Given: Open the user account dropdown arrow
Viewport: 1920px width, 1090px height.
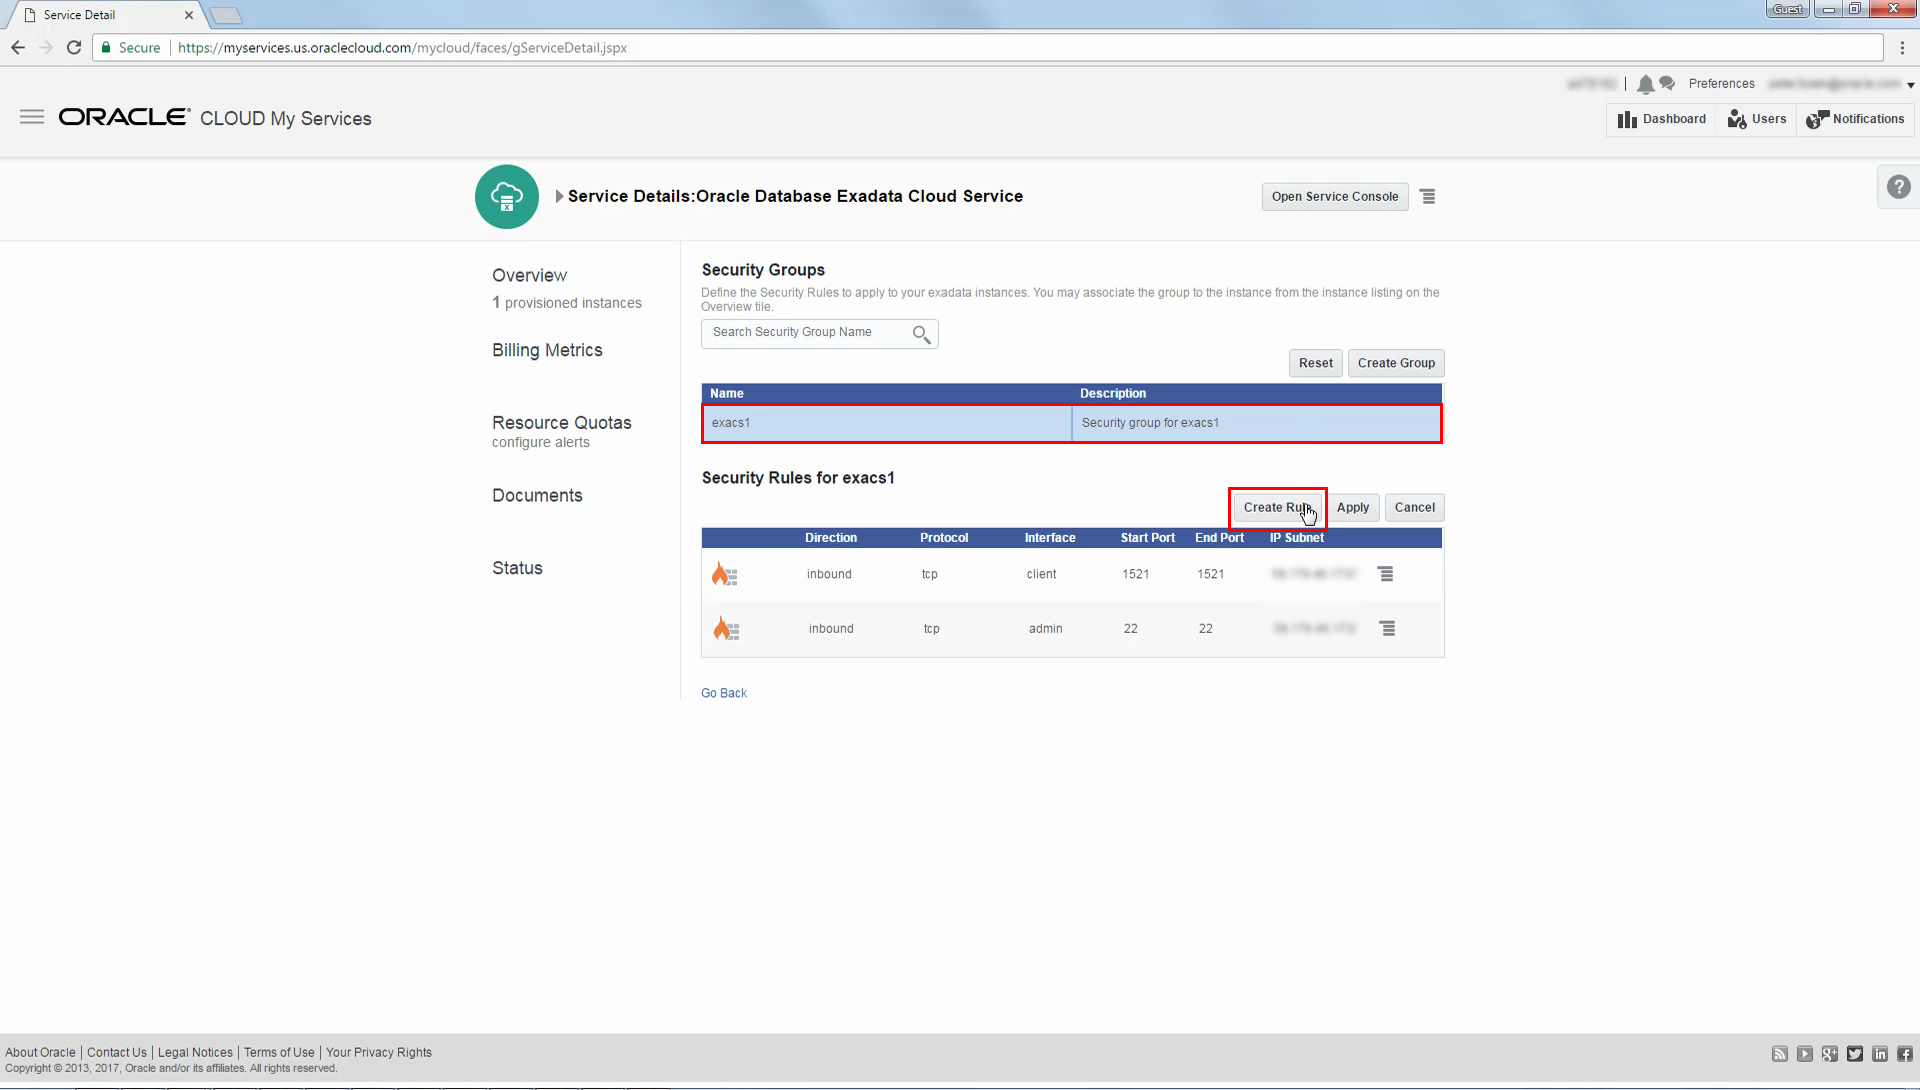Looking at the screenshot, I should 1910,85.
